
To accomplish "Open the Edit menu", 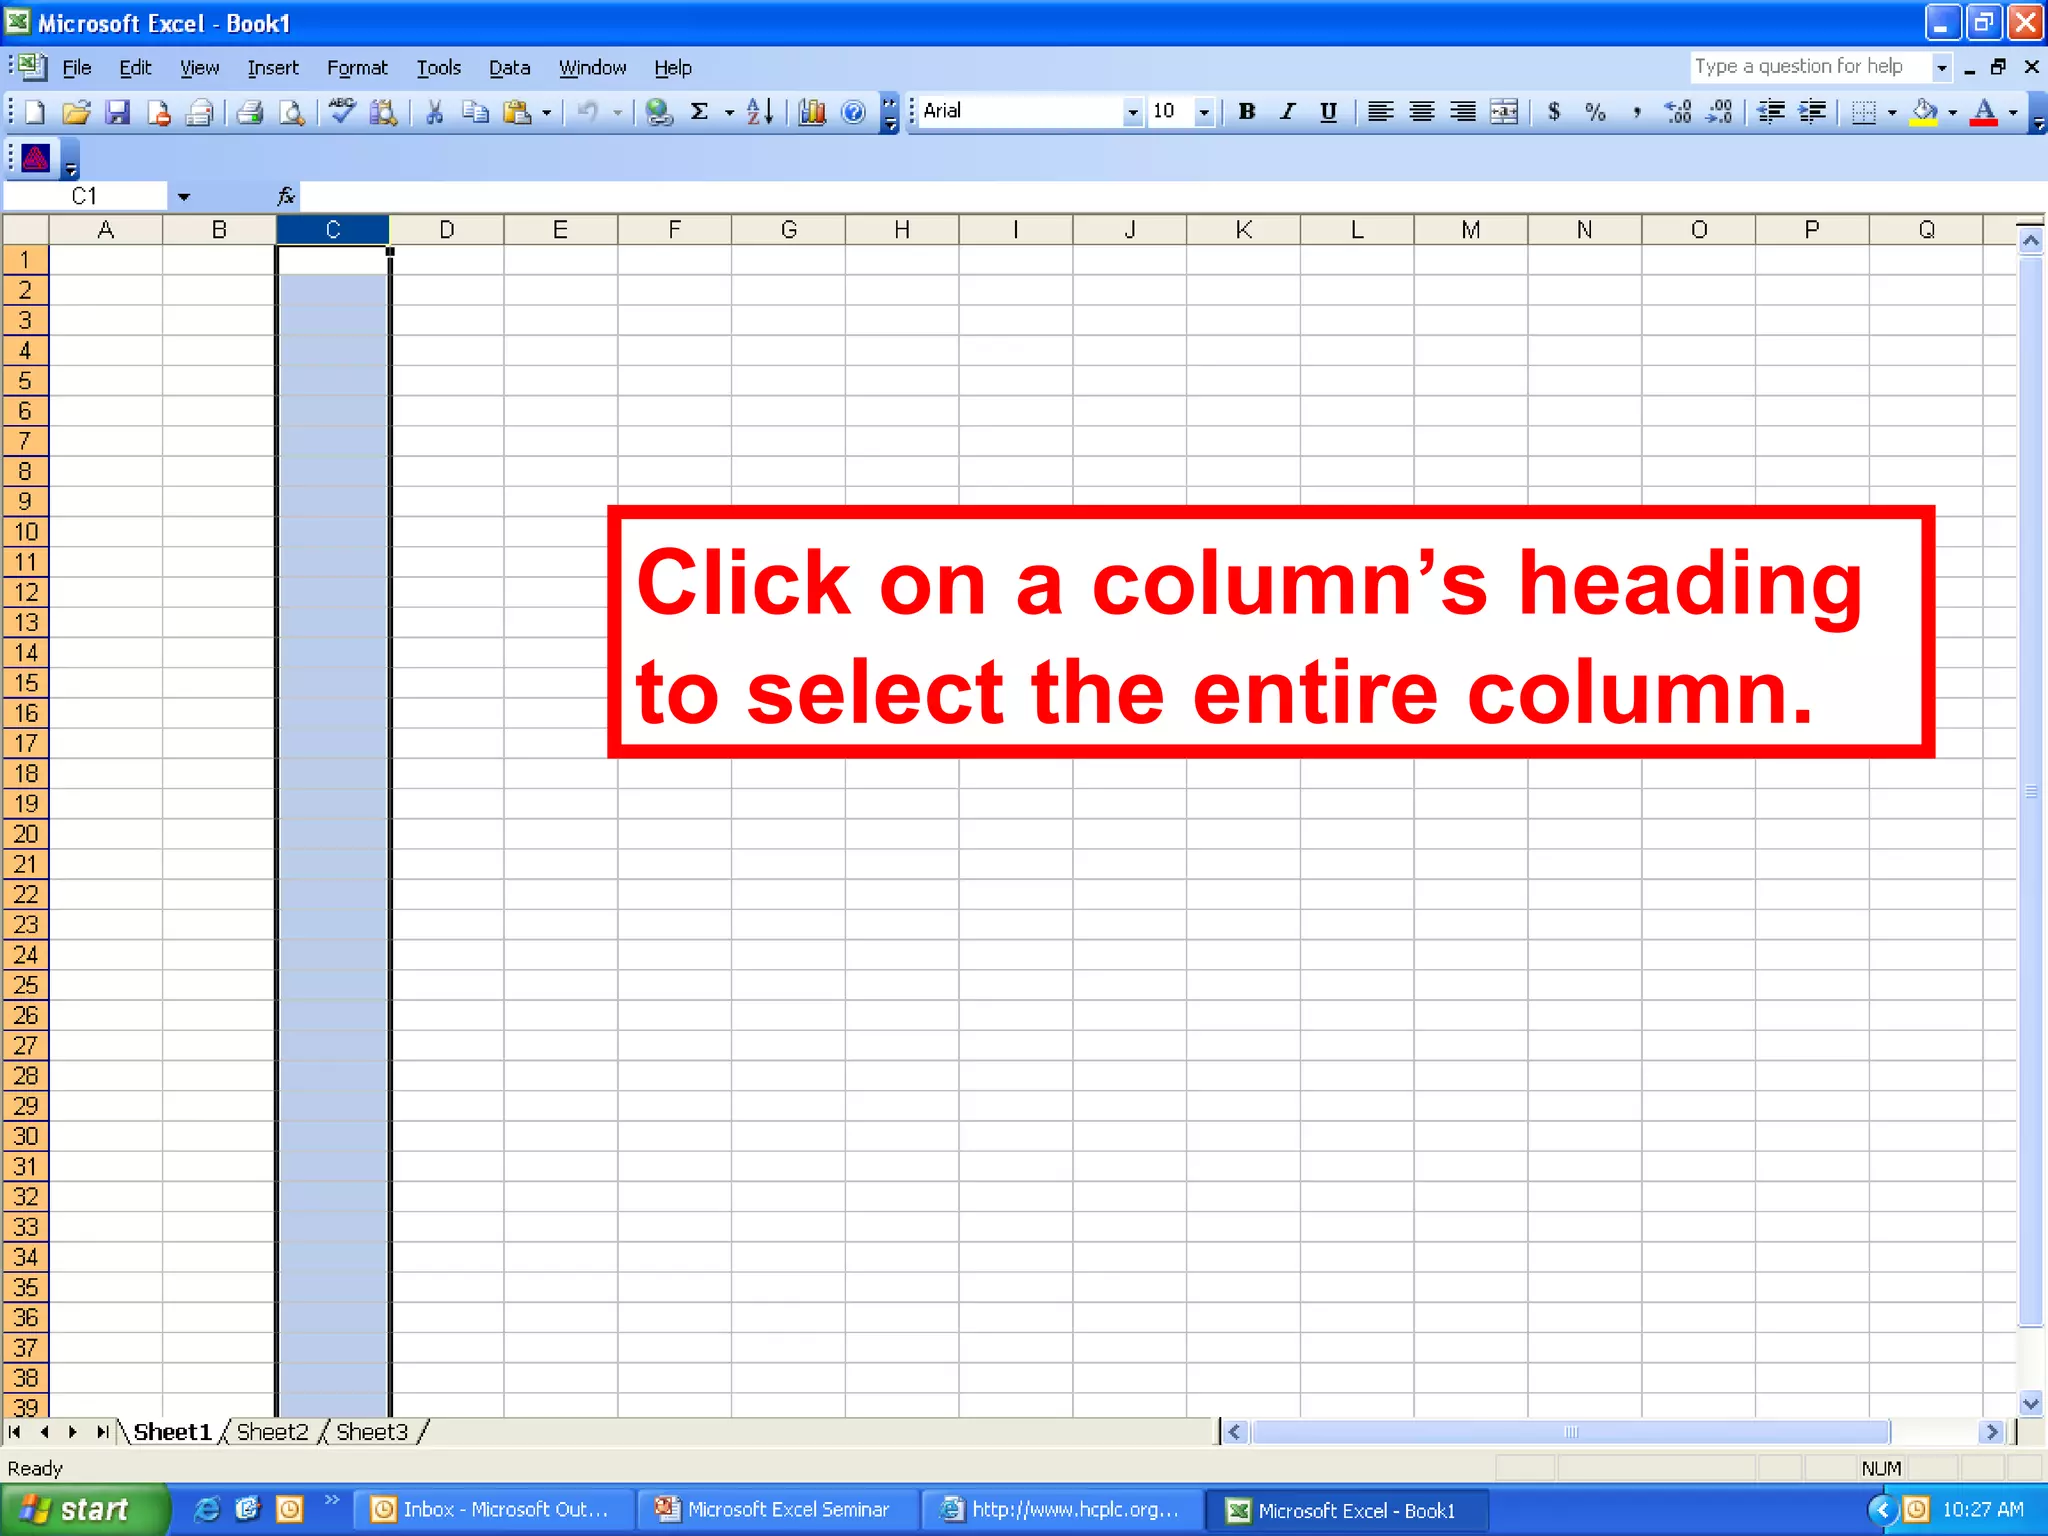I will 135,67.
